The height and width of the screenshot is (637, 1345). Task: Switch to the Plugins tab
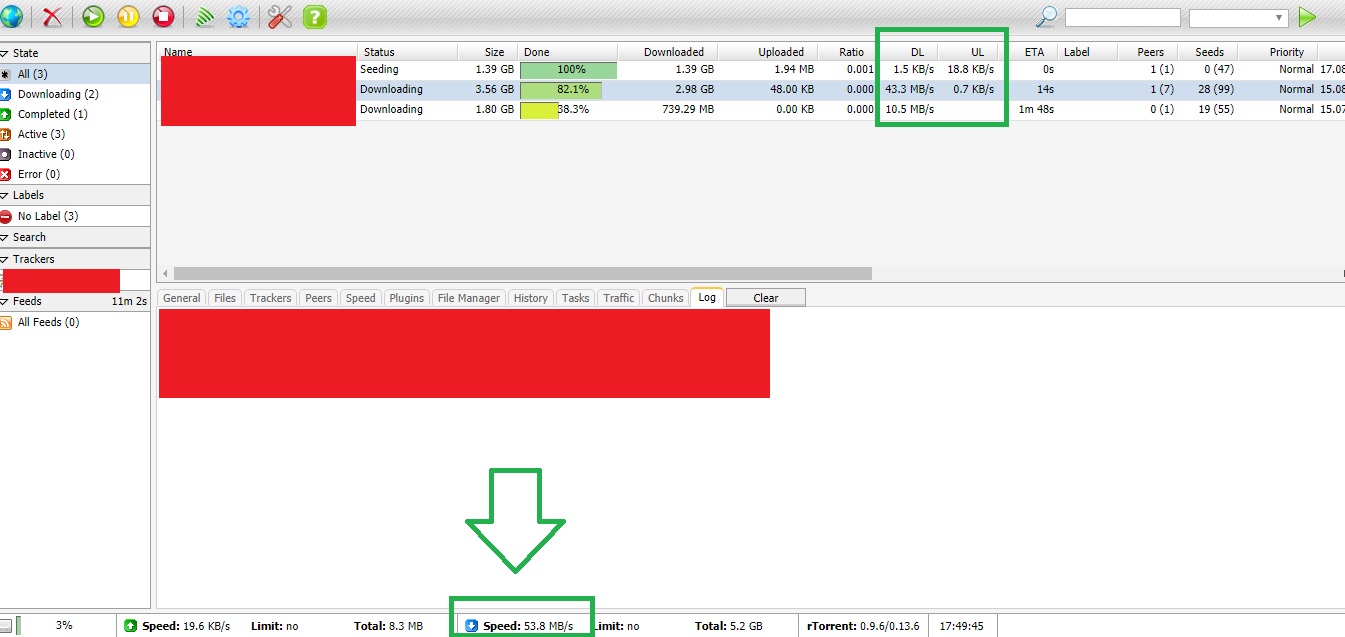(407, 298)
